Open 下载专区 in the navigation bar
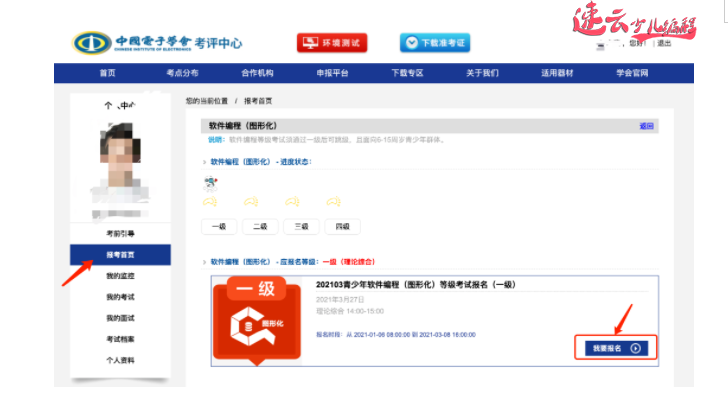Screen dimensions: 728x403 click(x=407, y=73)
